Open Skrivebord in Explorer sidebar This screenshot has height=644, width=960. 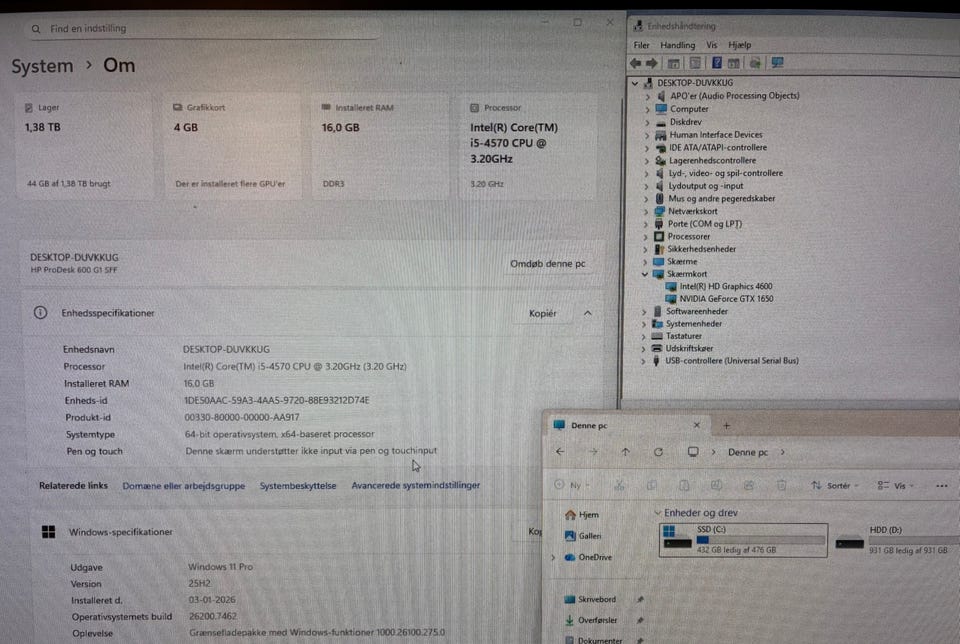click(590, 599)
